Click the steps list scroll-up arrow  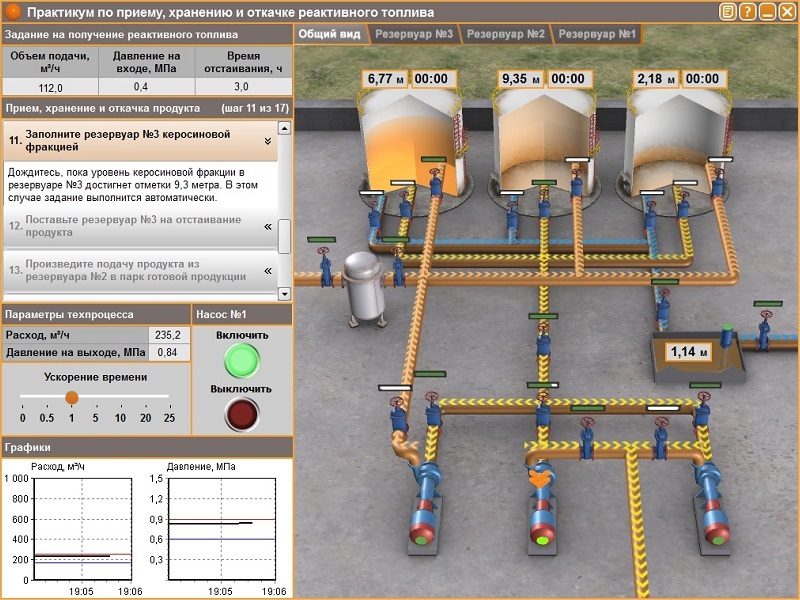tap(284, 128)
